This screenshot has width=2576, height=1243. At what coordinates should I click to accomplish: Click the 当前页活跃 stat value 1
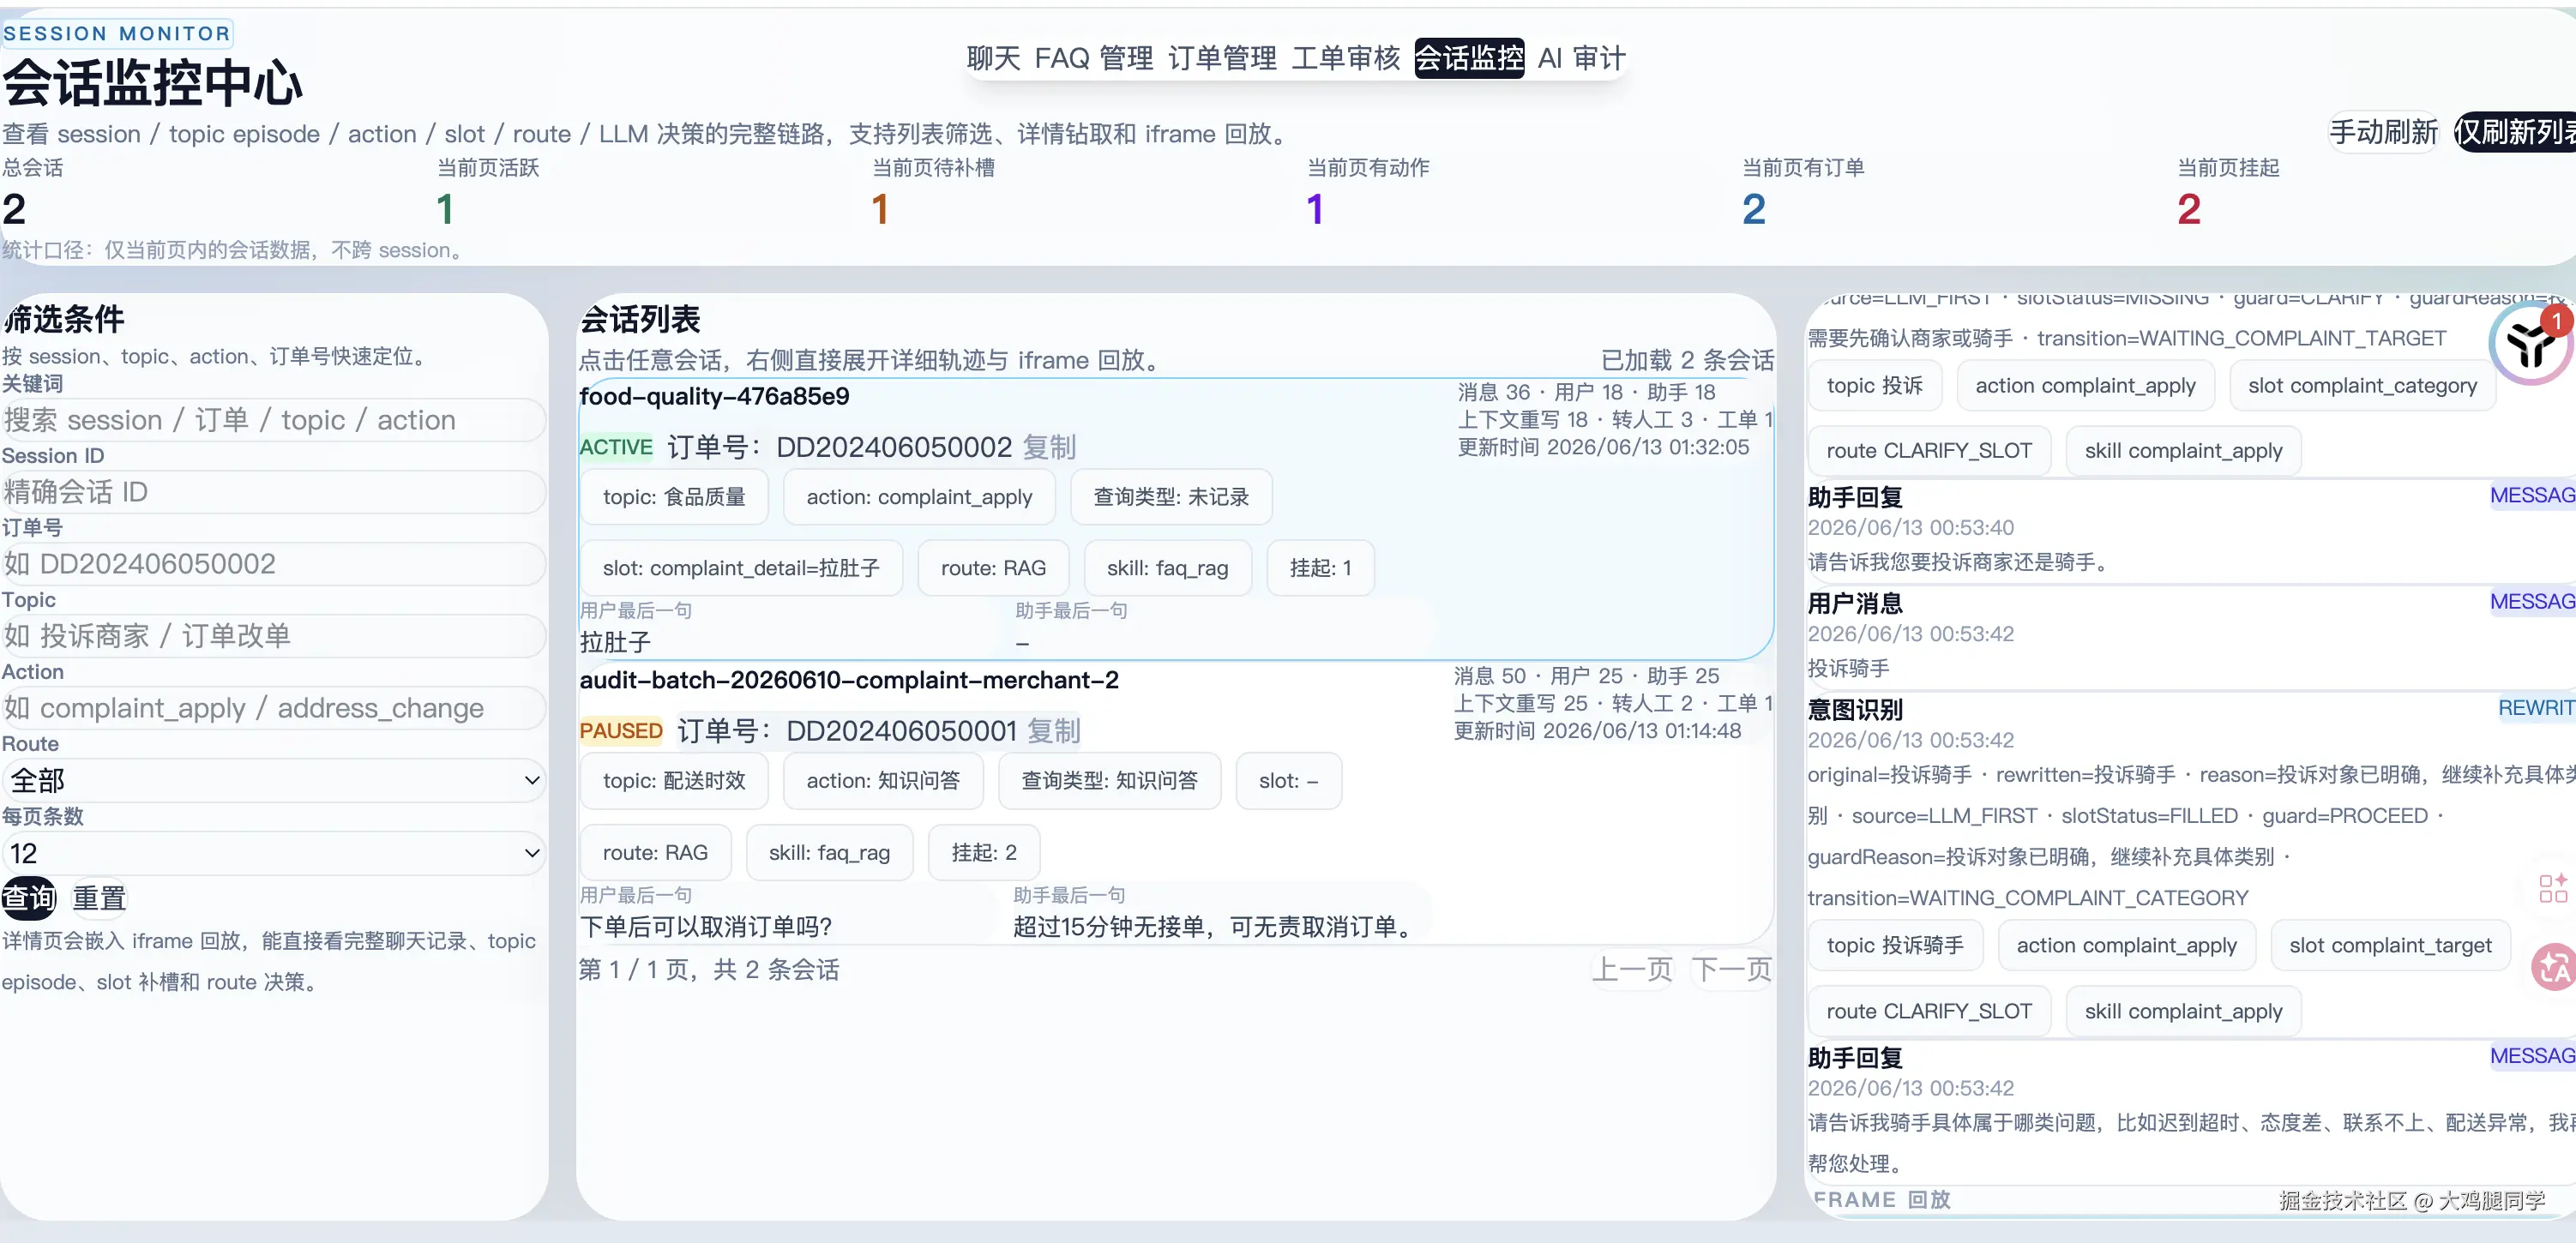(445, 209)
